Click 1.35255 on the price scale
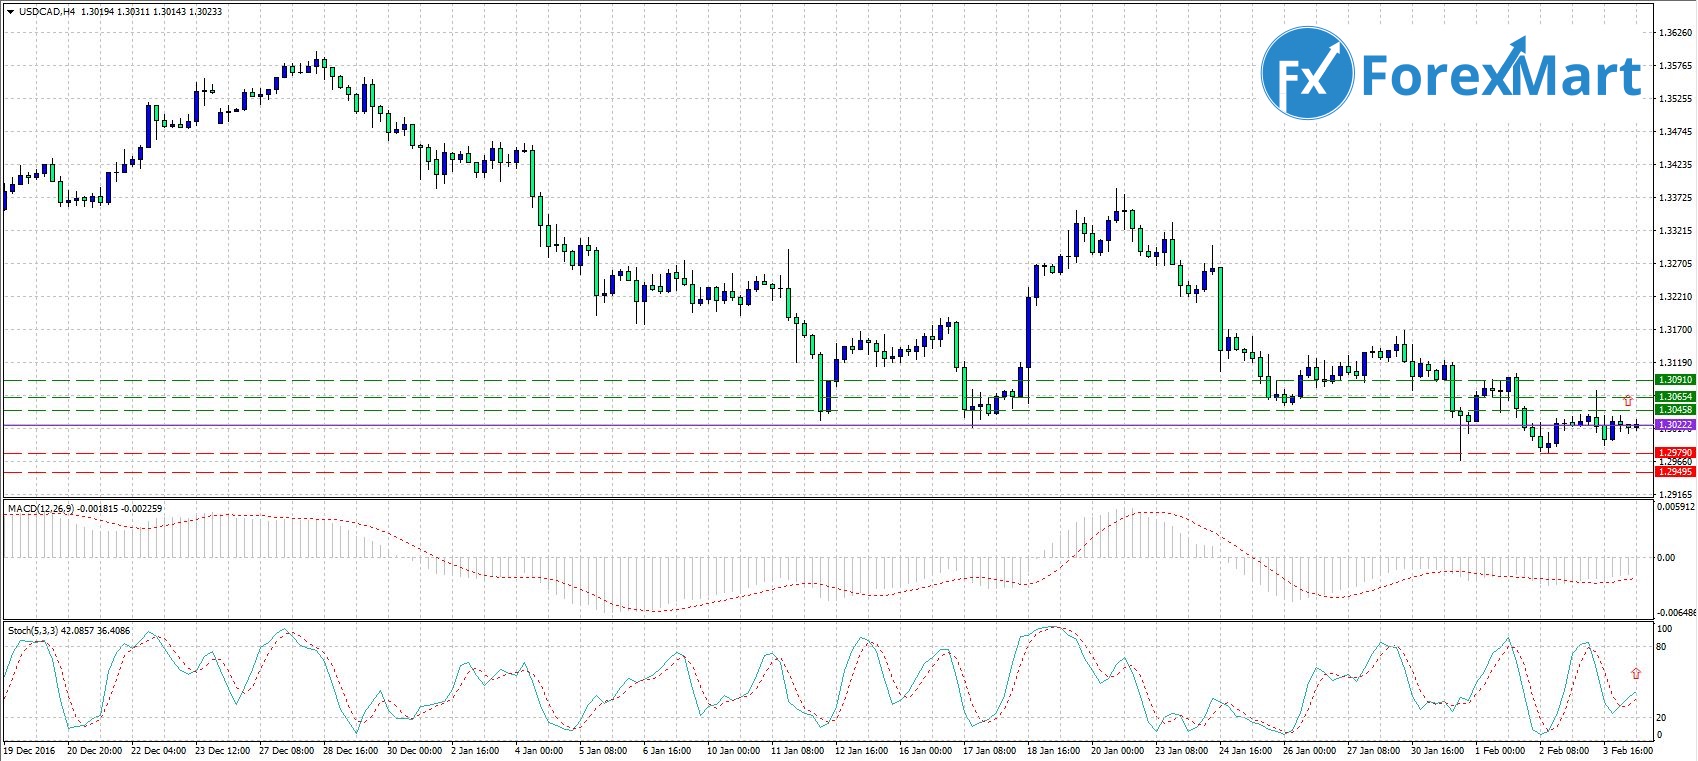 [1675, 99]
